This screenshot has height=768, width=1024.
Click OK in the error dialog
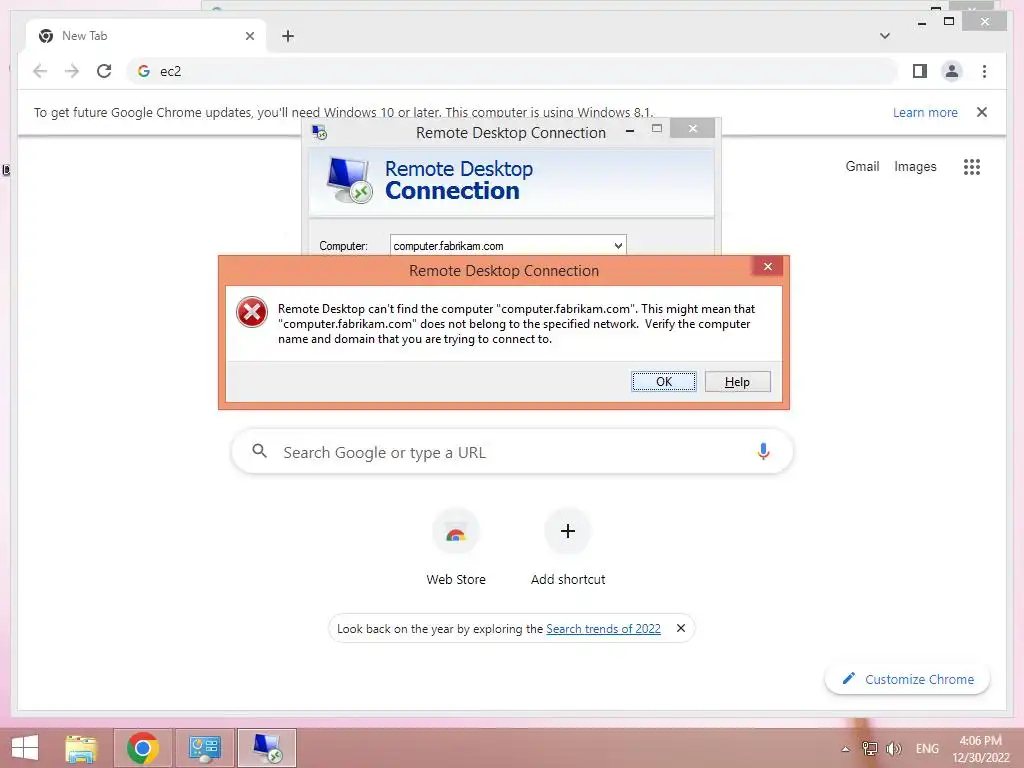tap(664, 382)
